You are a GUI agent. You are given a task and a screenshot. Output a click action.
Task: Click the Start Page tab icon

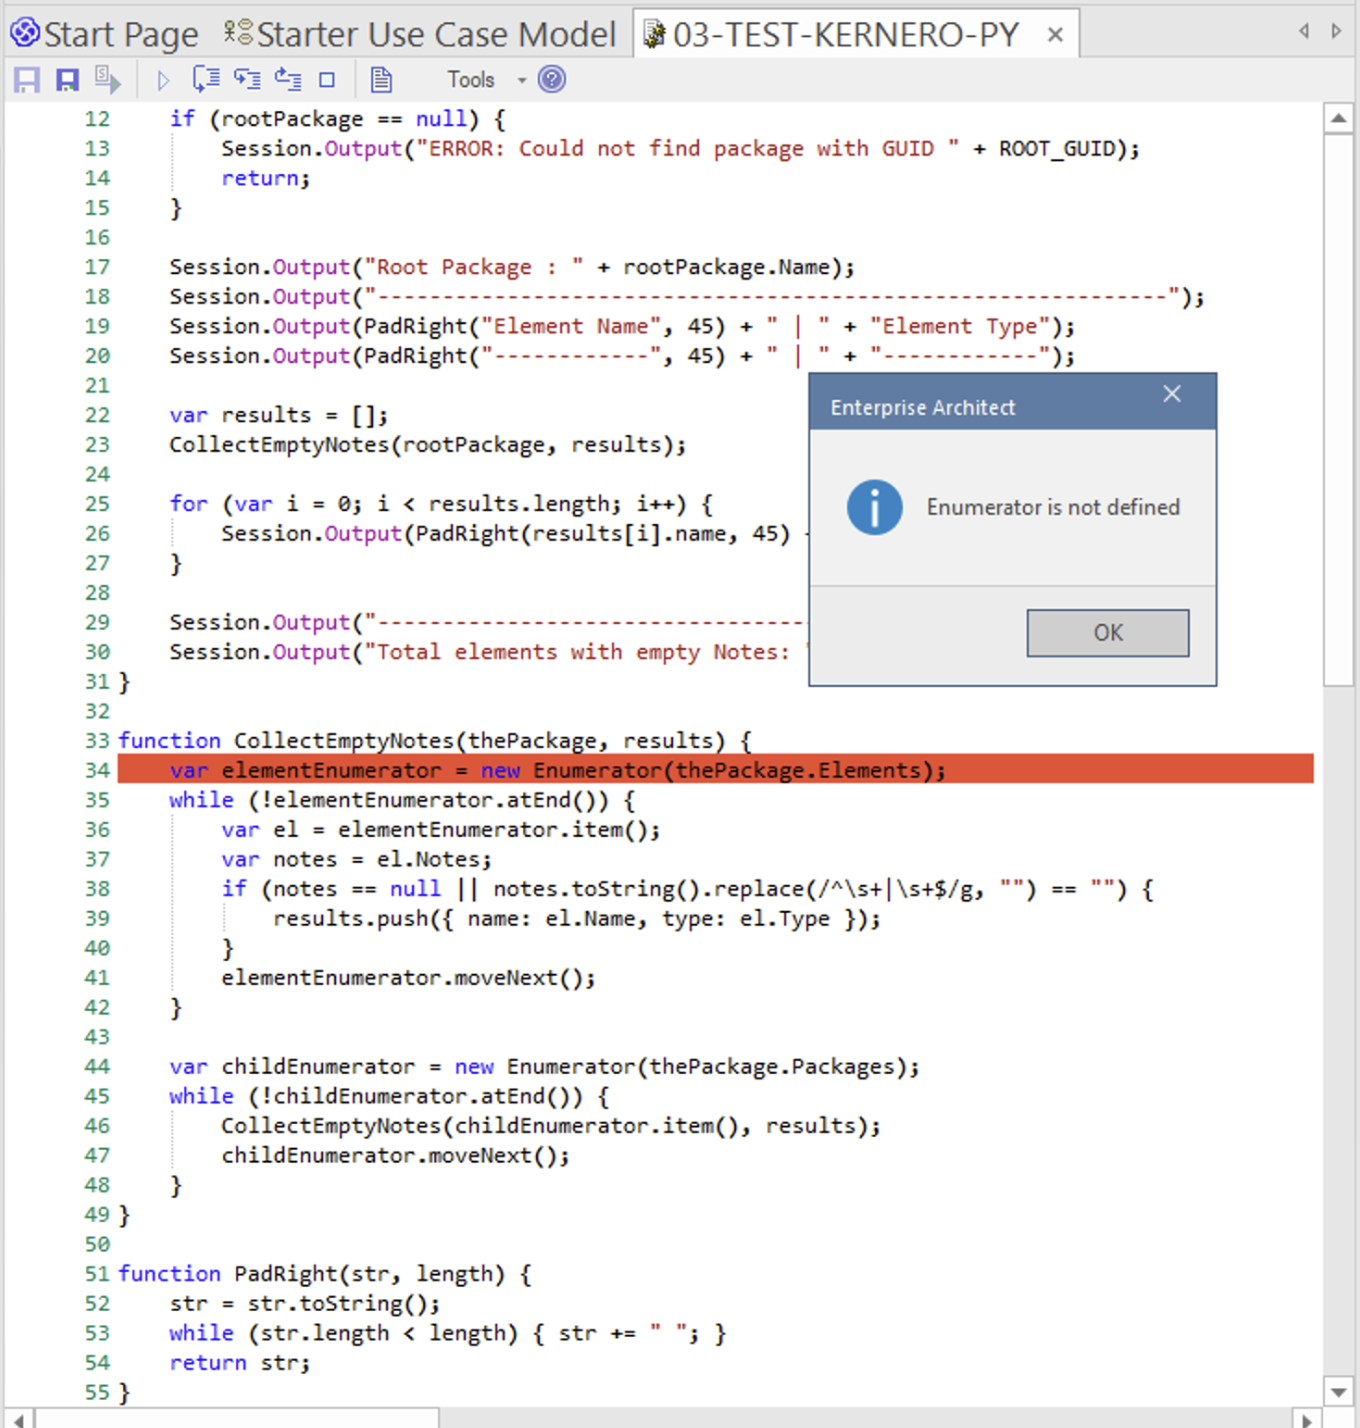pyautogui.click(x=25, y=33)
